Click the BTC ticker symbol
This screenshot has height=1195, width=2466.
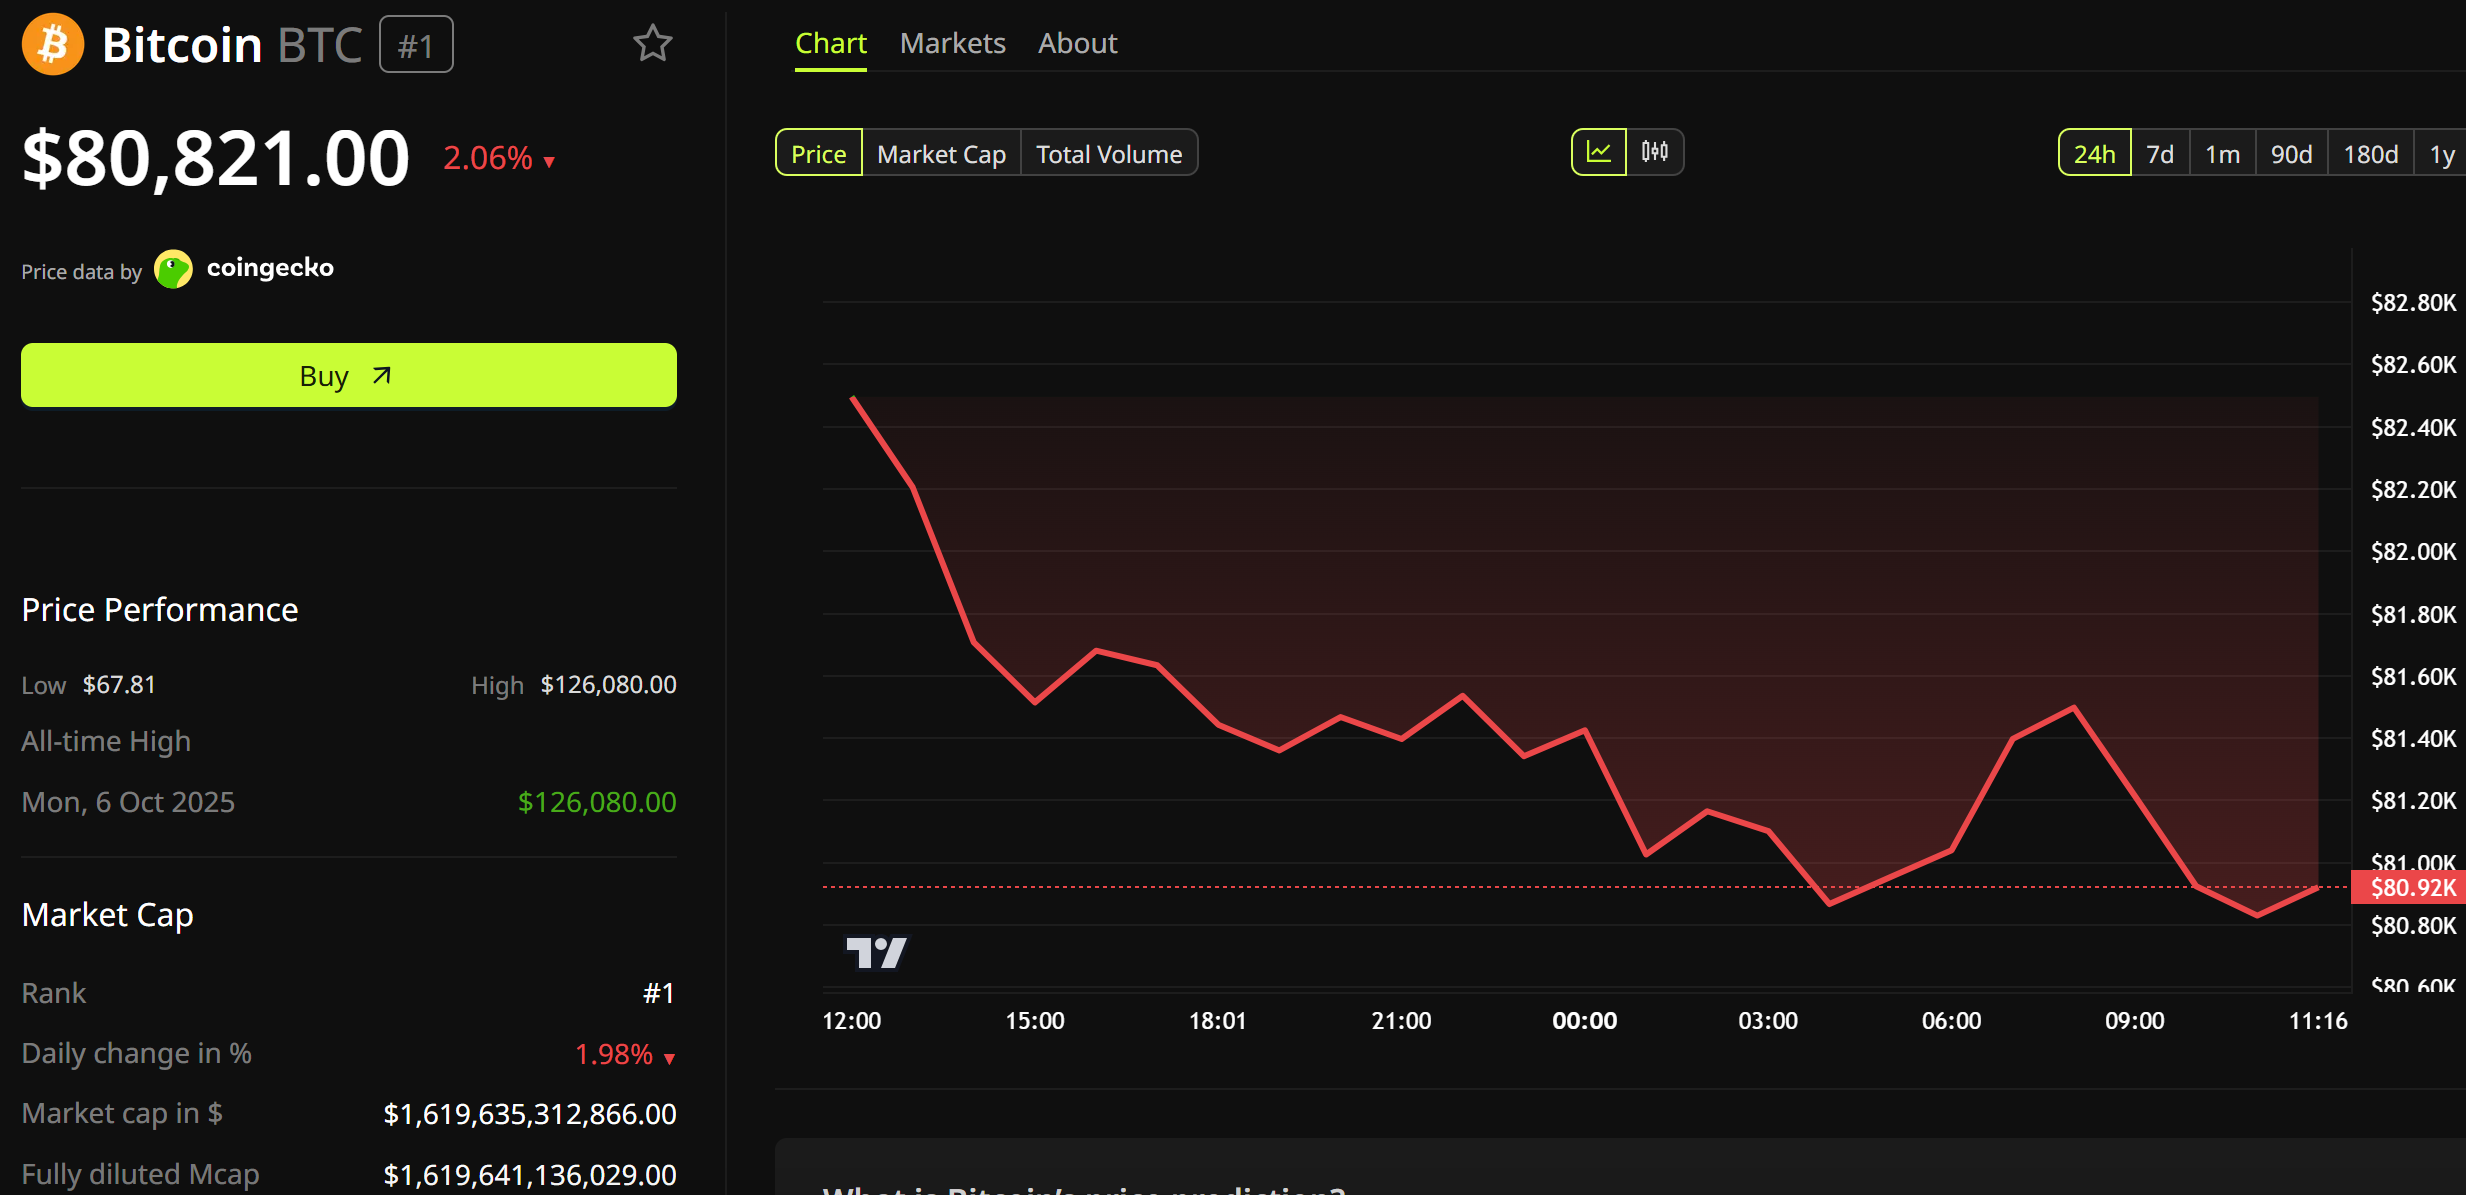point(319,45)
